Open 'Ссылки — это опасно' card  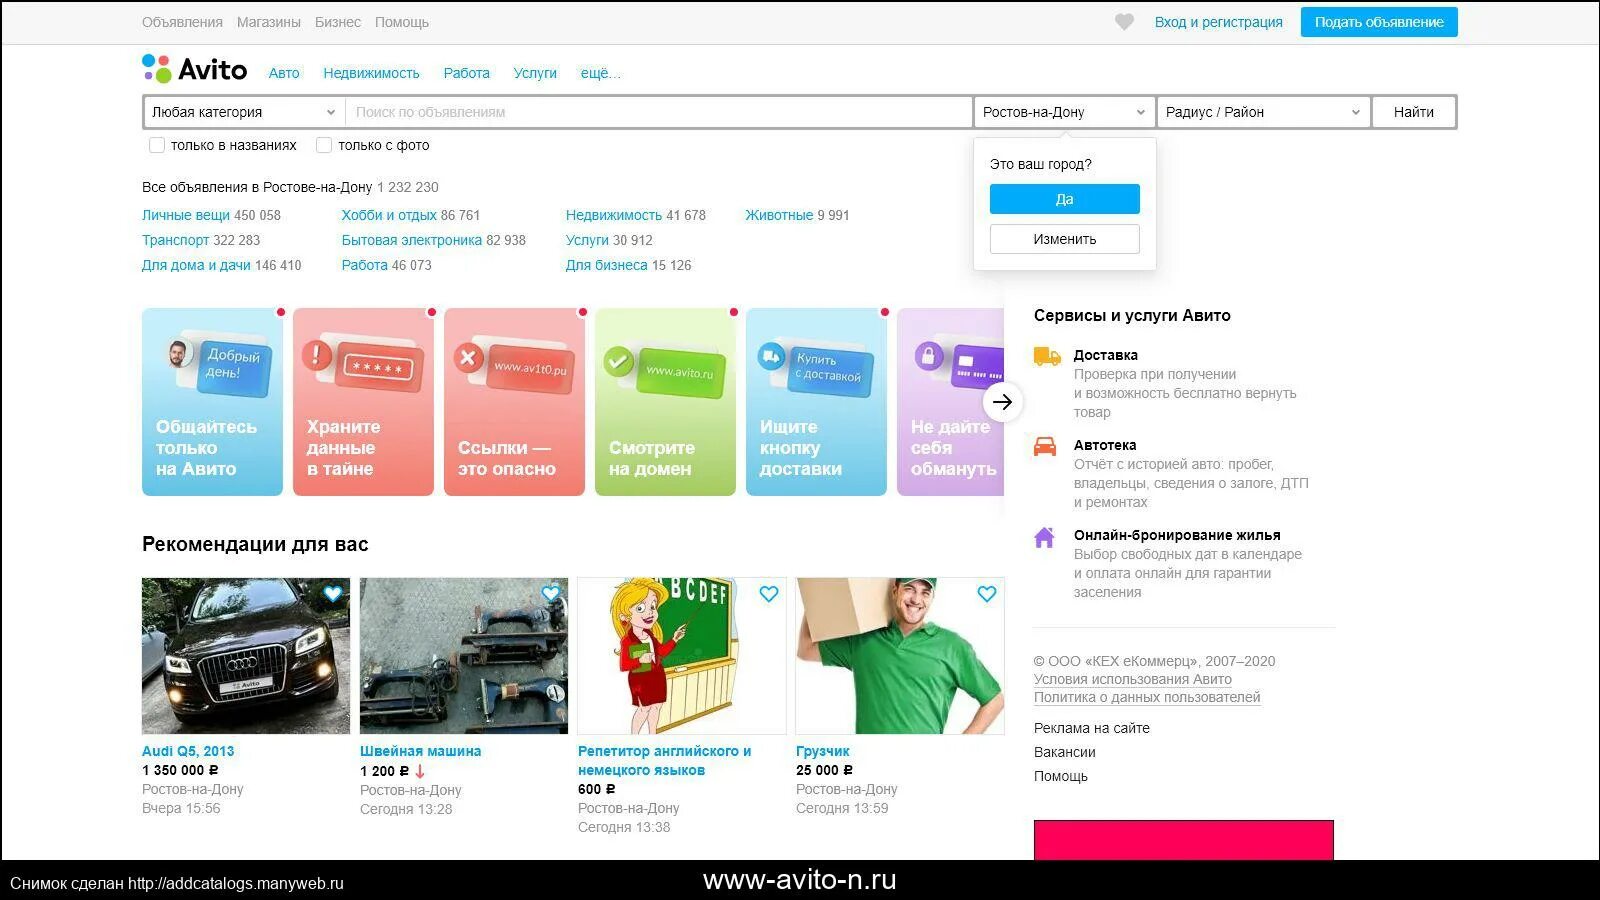coord(514,402)
